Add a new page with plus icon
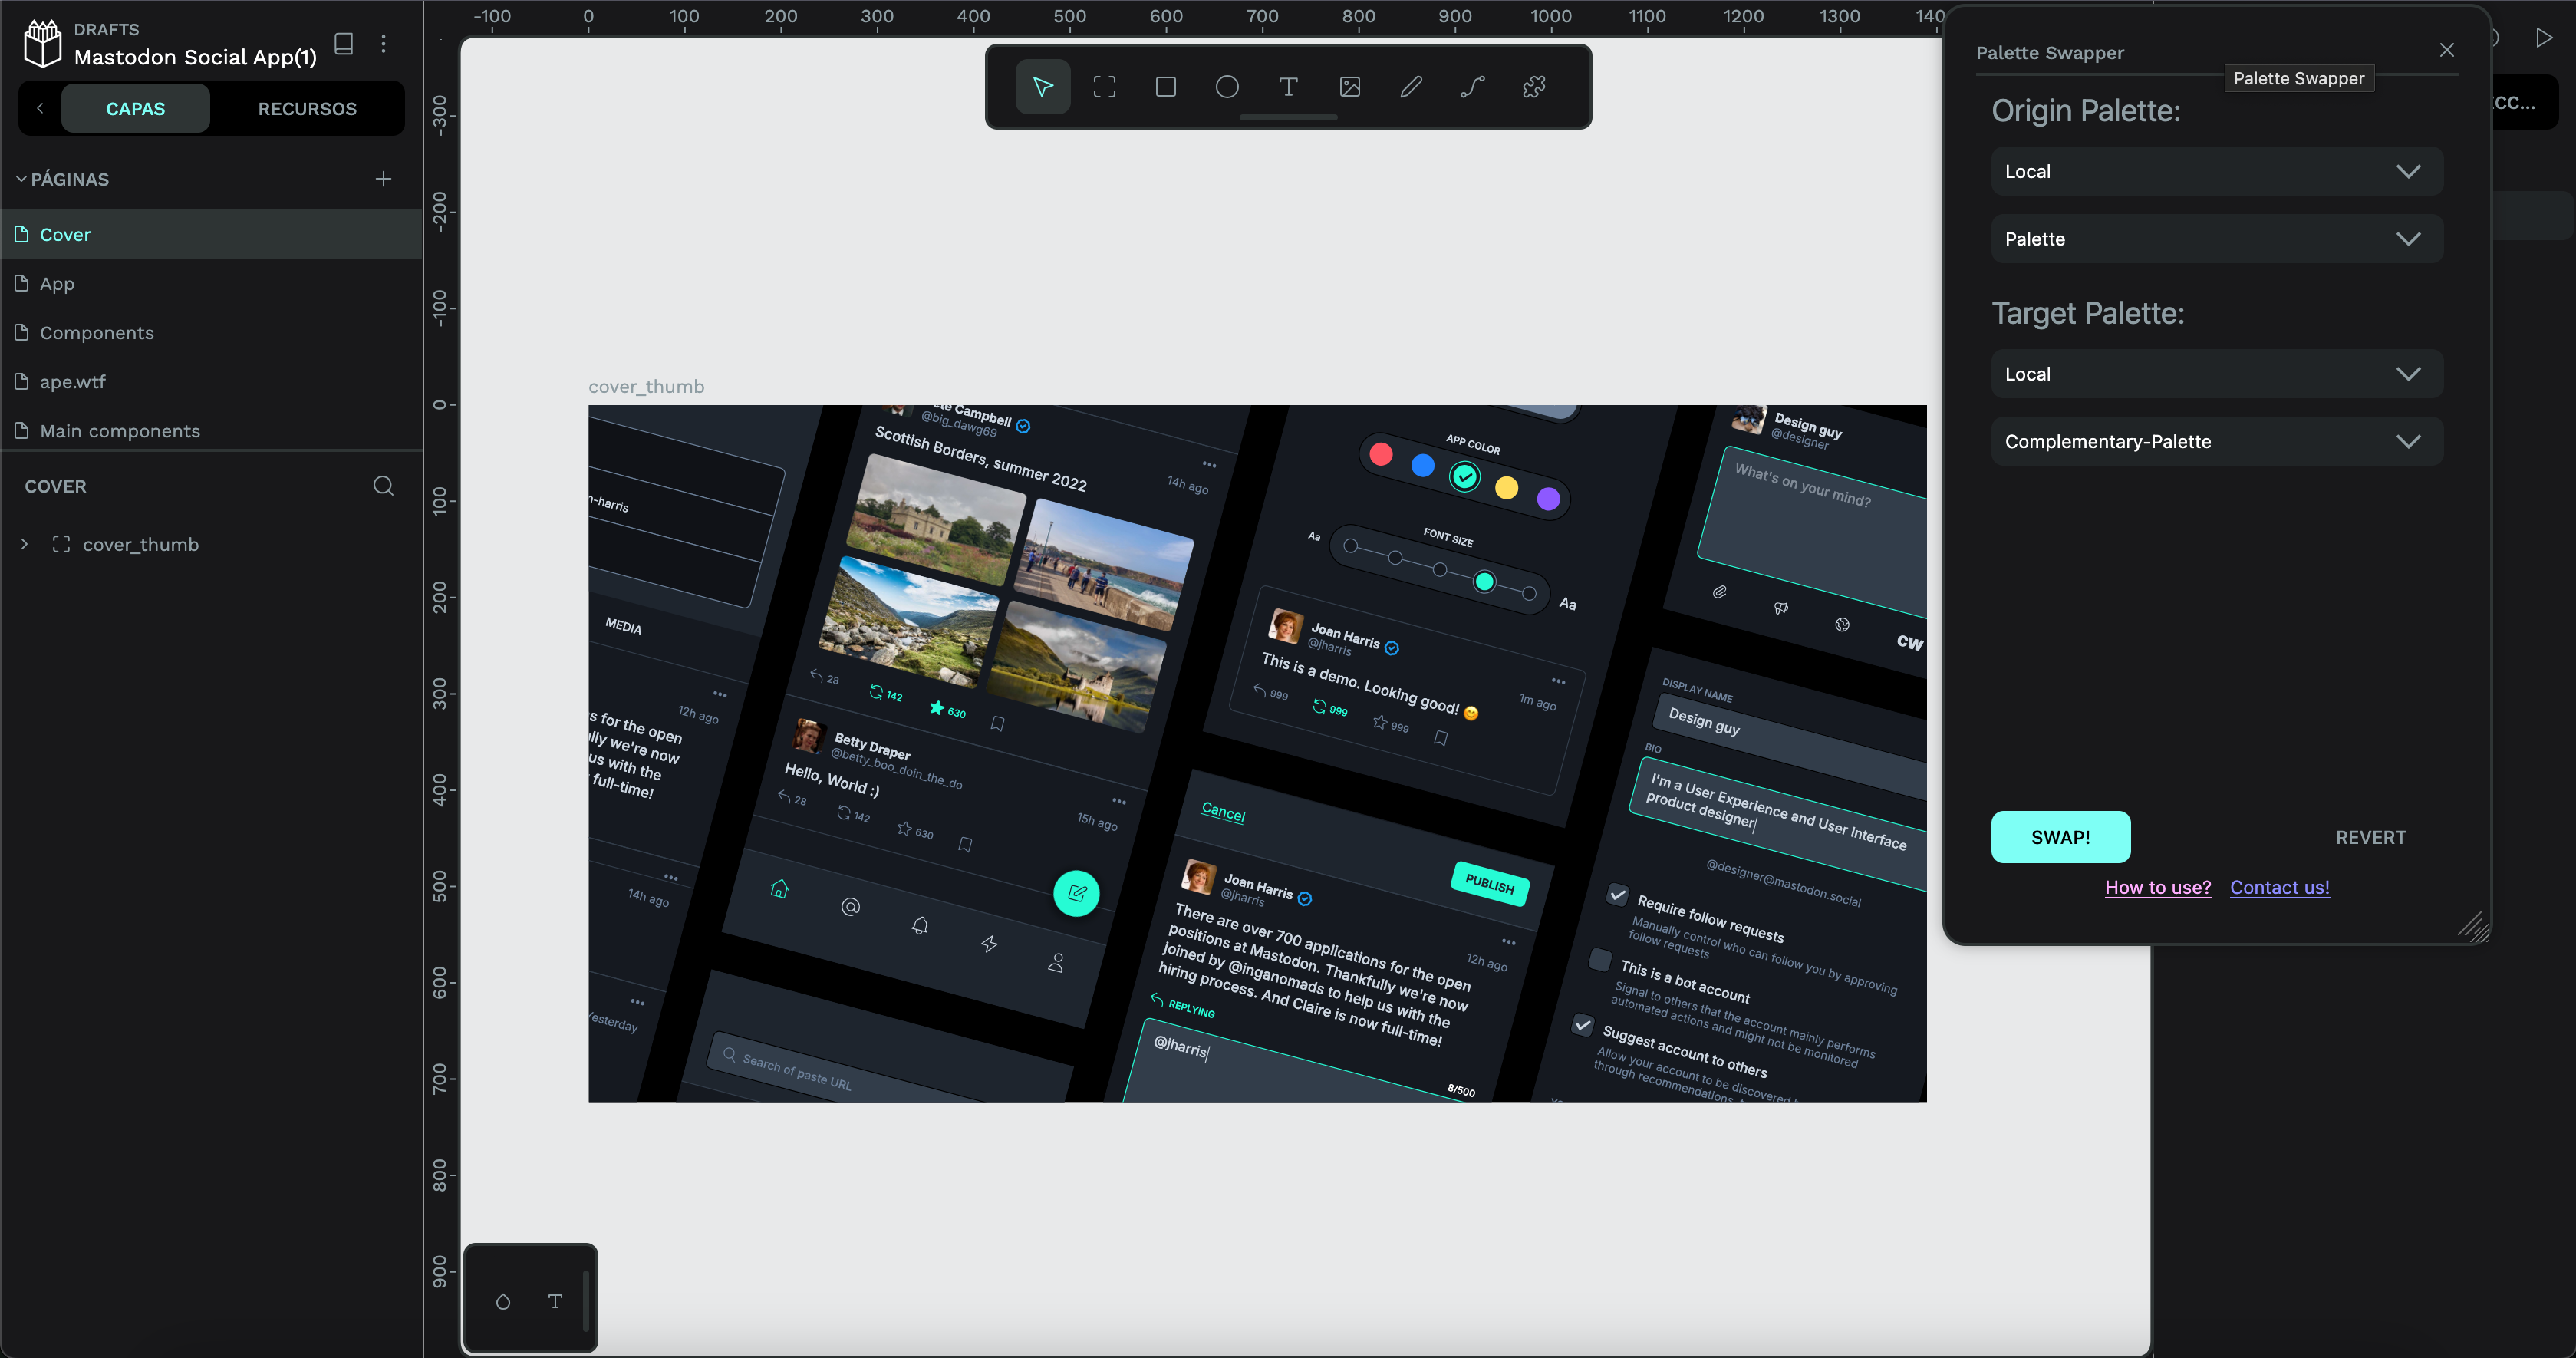Screen dimensions: 2576x1358 [383, 179]
